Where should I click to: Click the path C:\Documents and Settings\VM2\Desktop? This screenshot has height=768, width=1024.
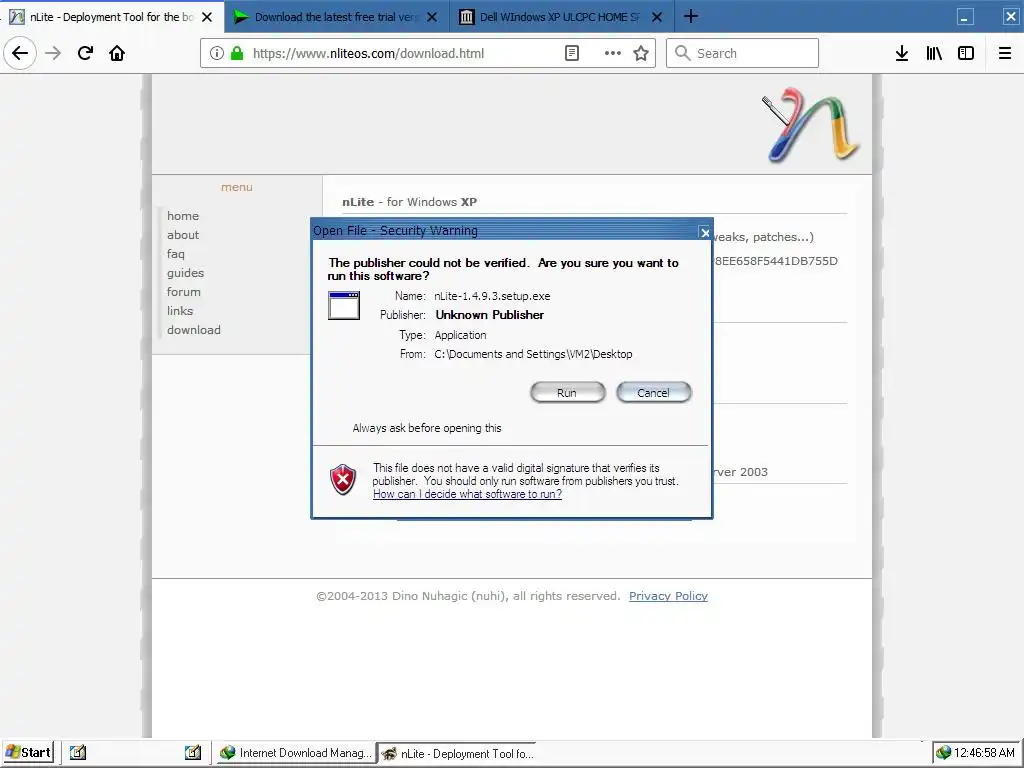[x=534, y=354]
